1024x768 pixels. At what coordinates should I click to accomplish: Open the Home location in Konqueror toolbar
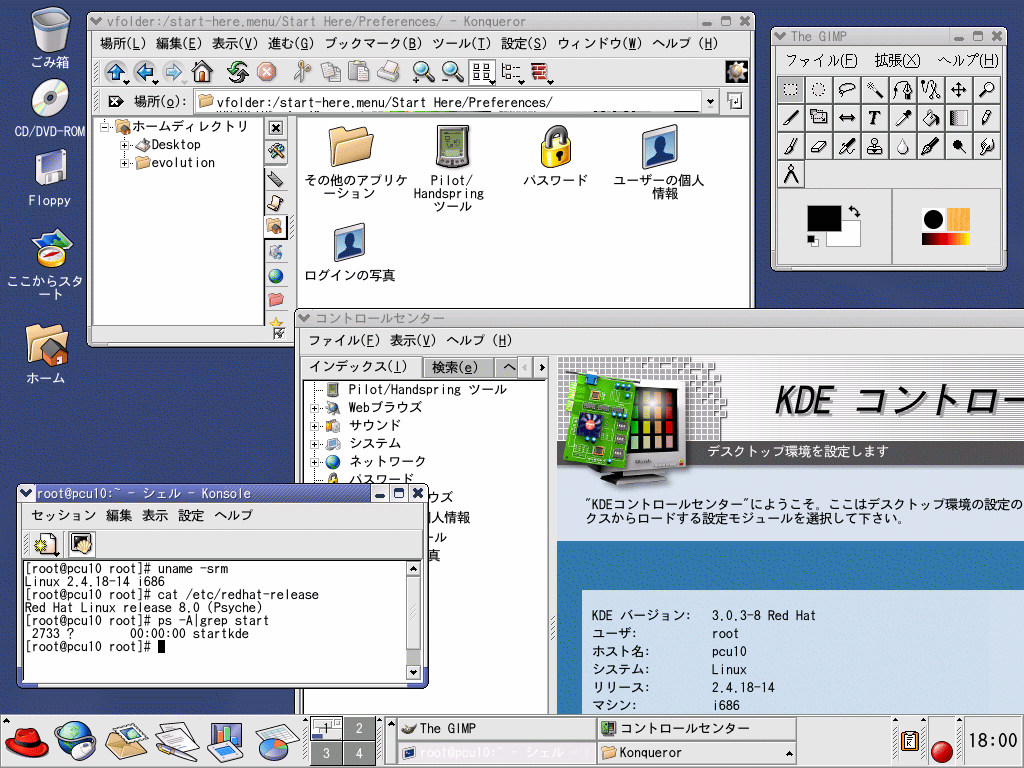(x=202, y=72)
